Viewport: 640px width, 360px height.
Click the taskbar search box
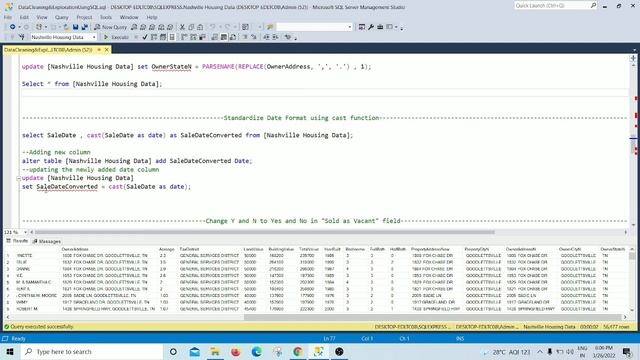[x=91, y=351]
